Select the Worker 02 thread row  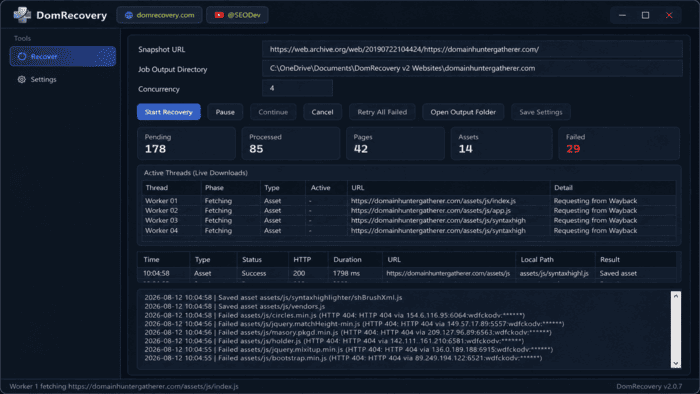point(409,211)
